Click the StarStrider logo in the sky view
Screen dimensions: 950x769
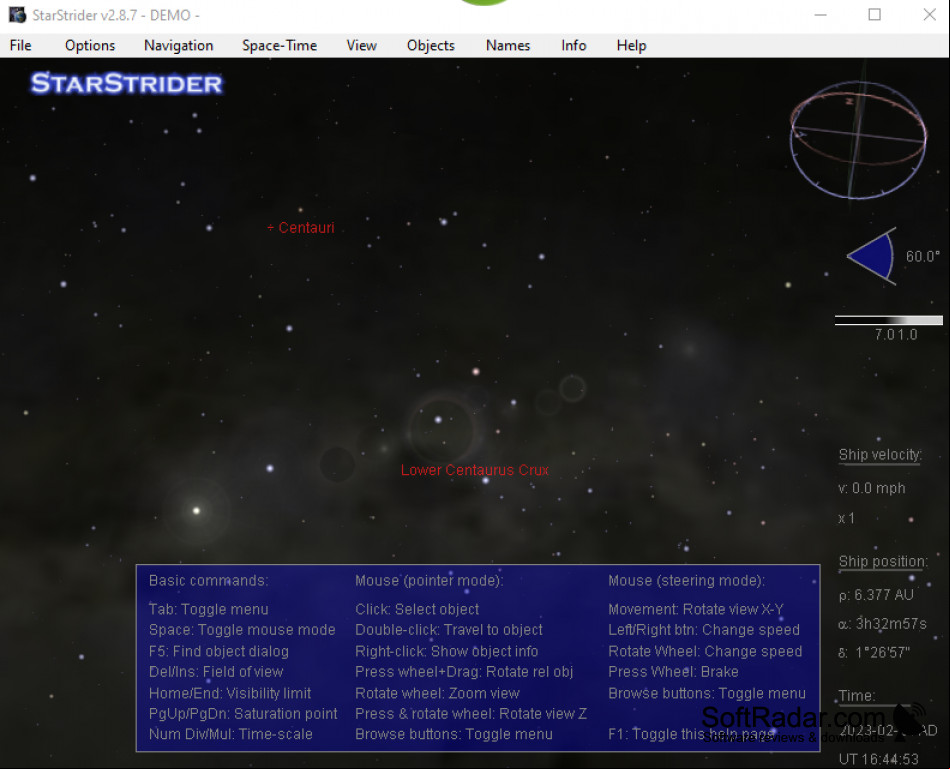[x=127, y=83]
